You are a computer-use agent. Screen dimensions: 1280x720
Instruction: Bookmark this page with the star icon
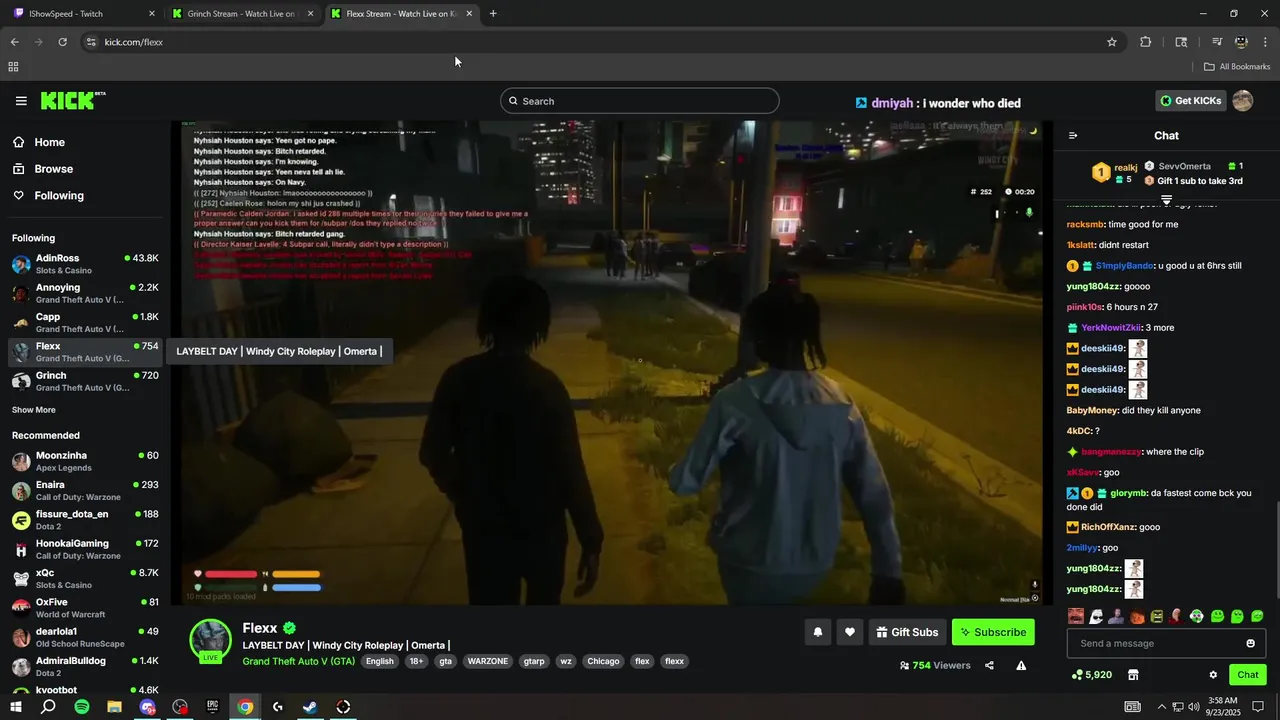tap(1111, 42)
